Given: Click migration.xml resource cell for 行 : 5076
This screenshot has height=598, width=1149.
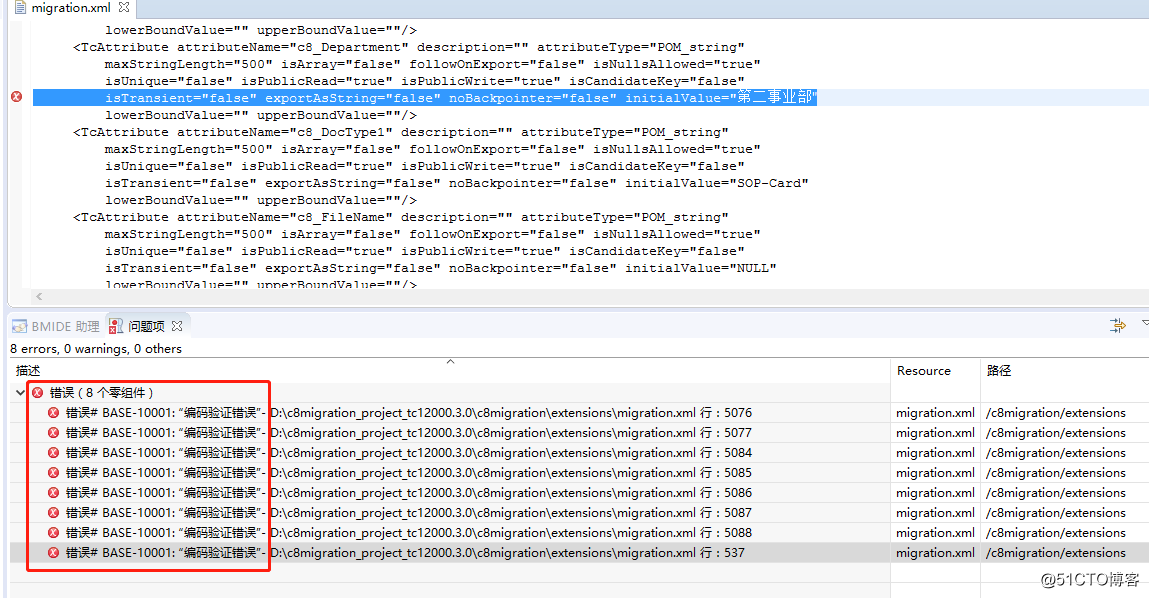Looking at the screenshot, I should (935, 413).
